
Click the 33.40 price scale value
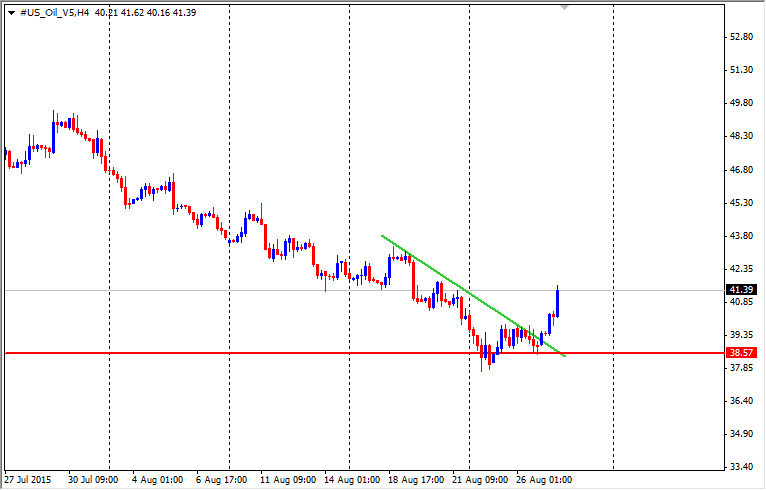coord(741,467)
